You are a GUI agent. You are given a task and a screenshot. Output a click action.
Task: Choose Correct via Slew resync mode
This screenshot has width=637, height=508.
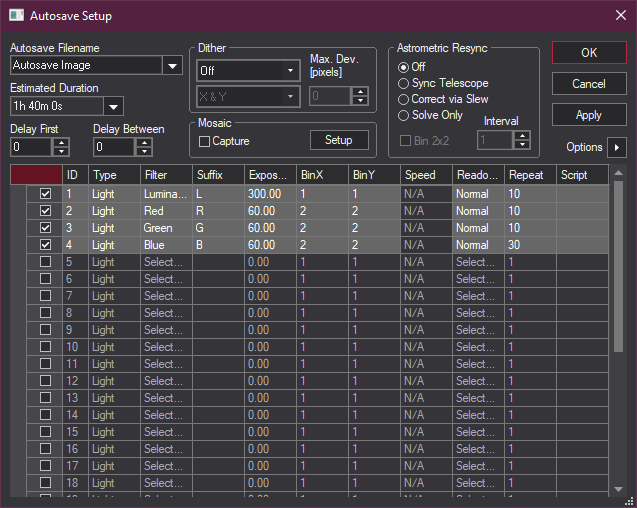[x=404, y=99]
